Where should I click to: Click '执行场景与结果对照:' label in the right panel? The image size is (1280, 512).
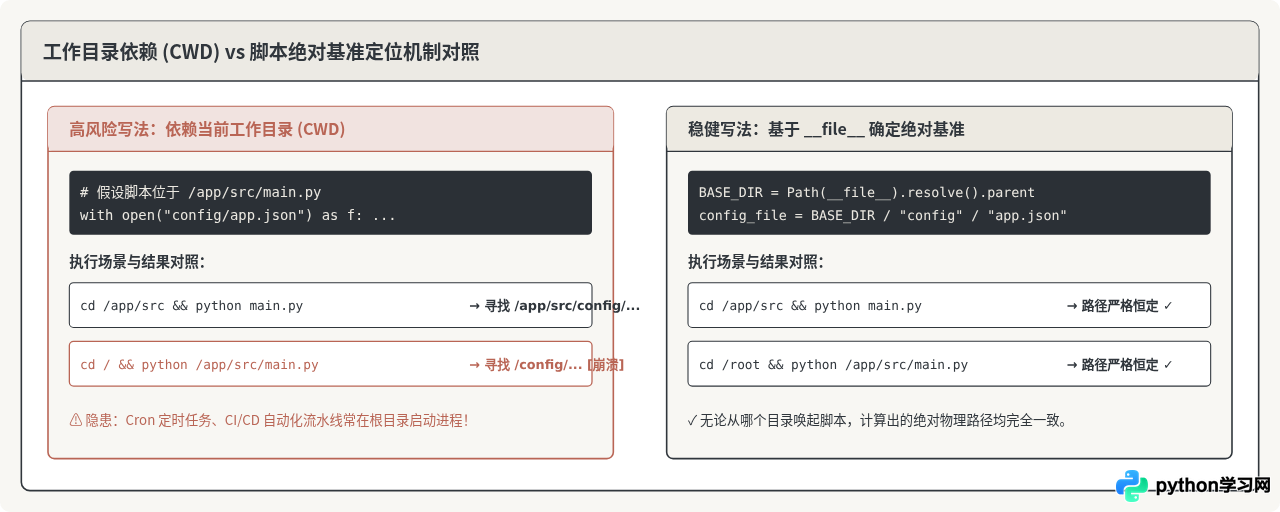coord(756,262)
